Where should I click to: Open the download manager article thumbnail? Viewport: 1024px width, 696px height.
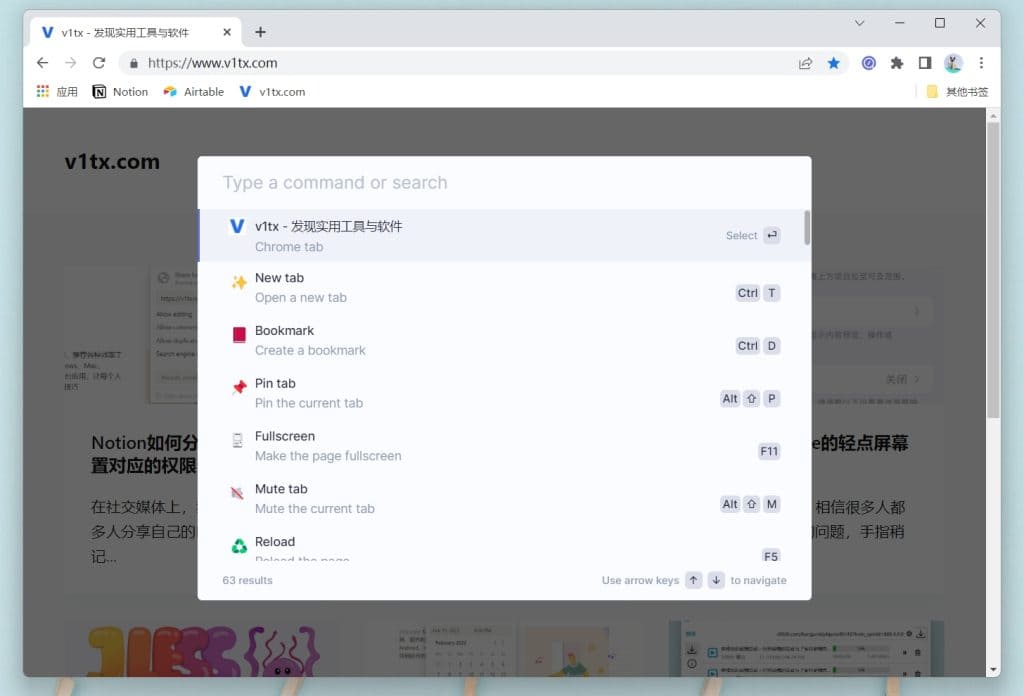[807, 650]
